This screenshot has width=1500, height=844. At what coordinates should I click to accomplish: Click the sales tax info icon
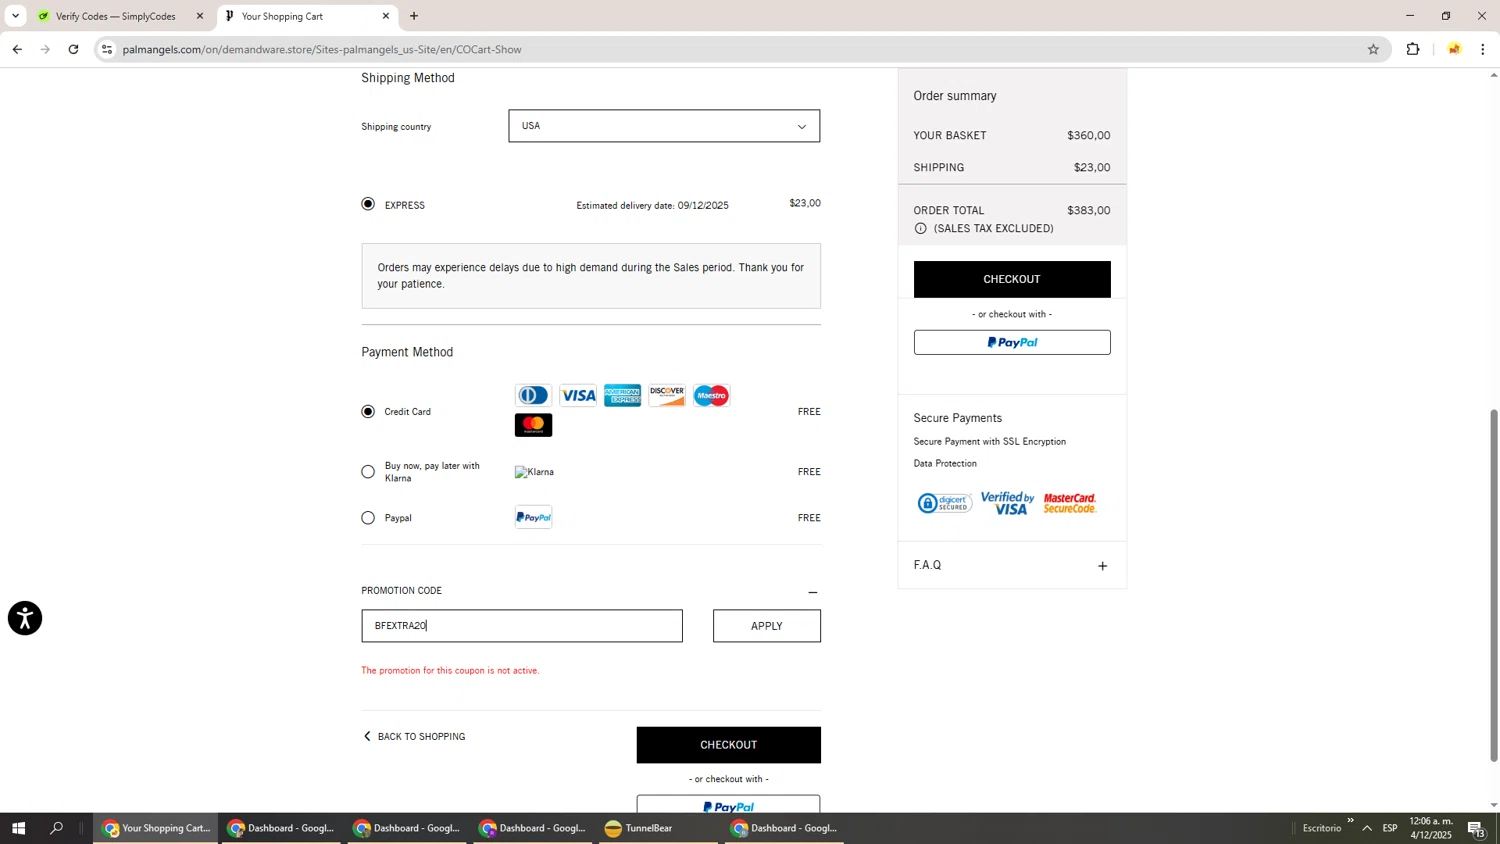[x=920, y=229]
